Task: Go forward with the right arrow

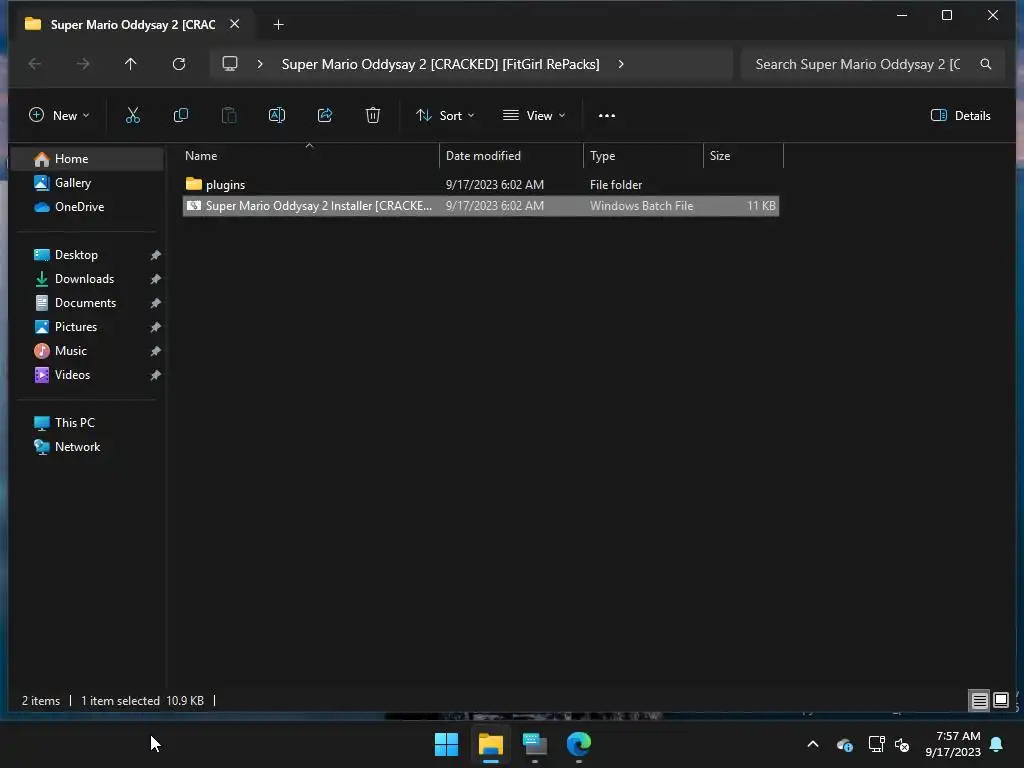Action: pos(83,64)
